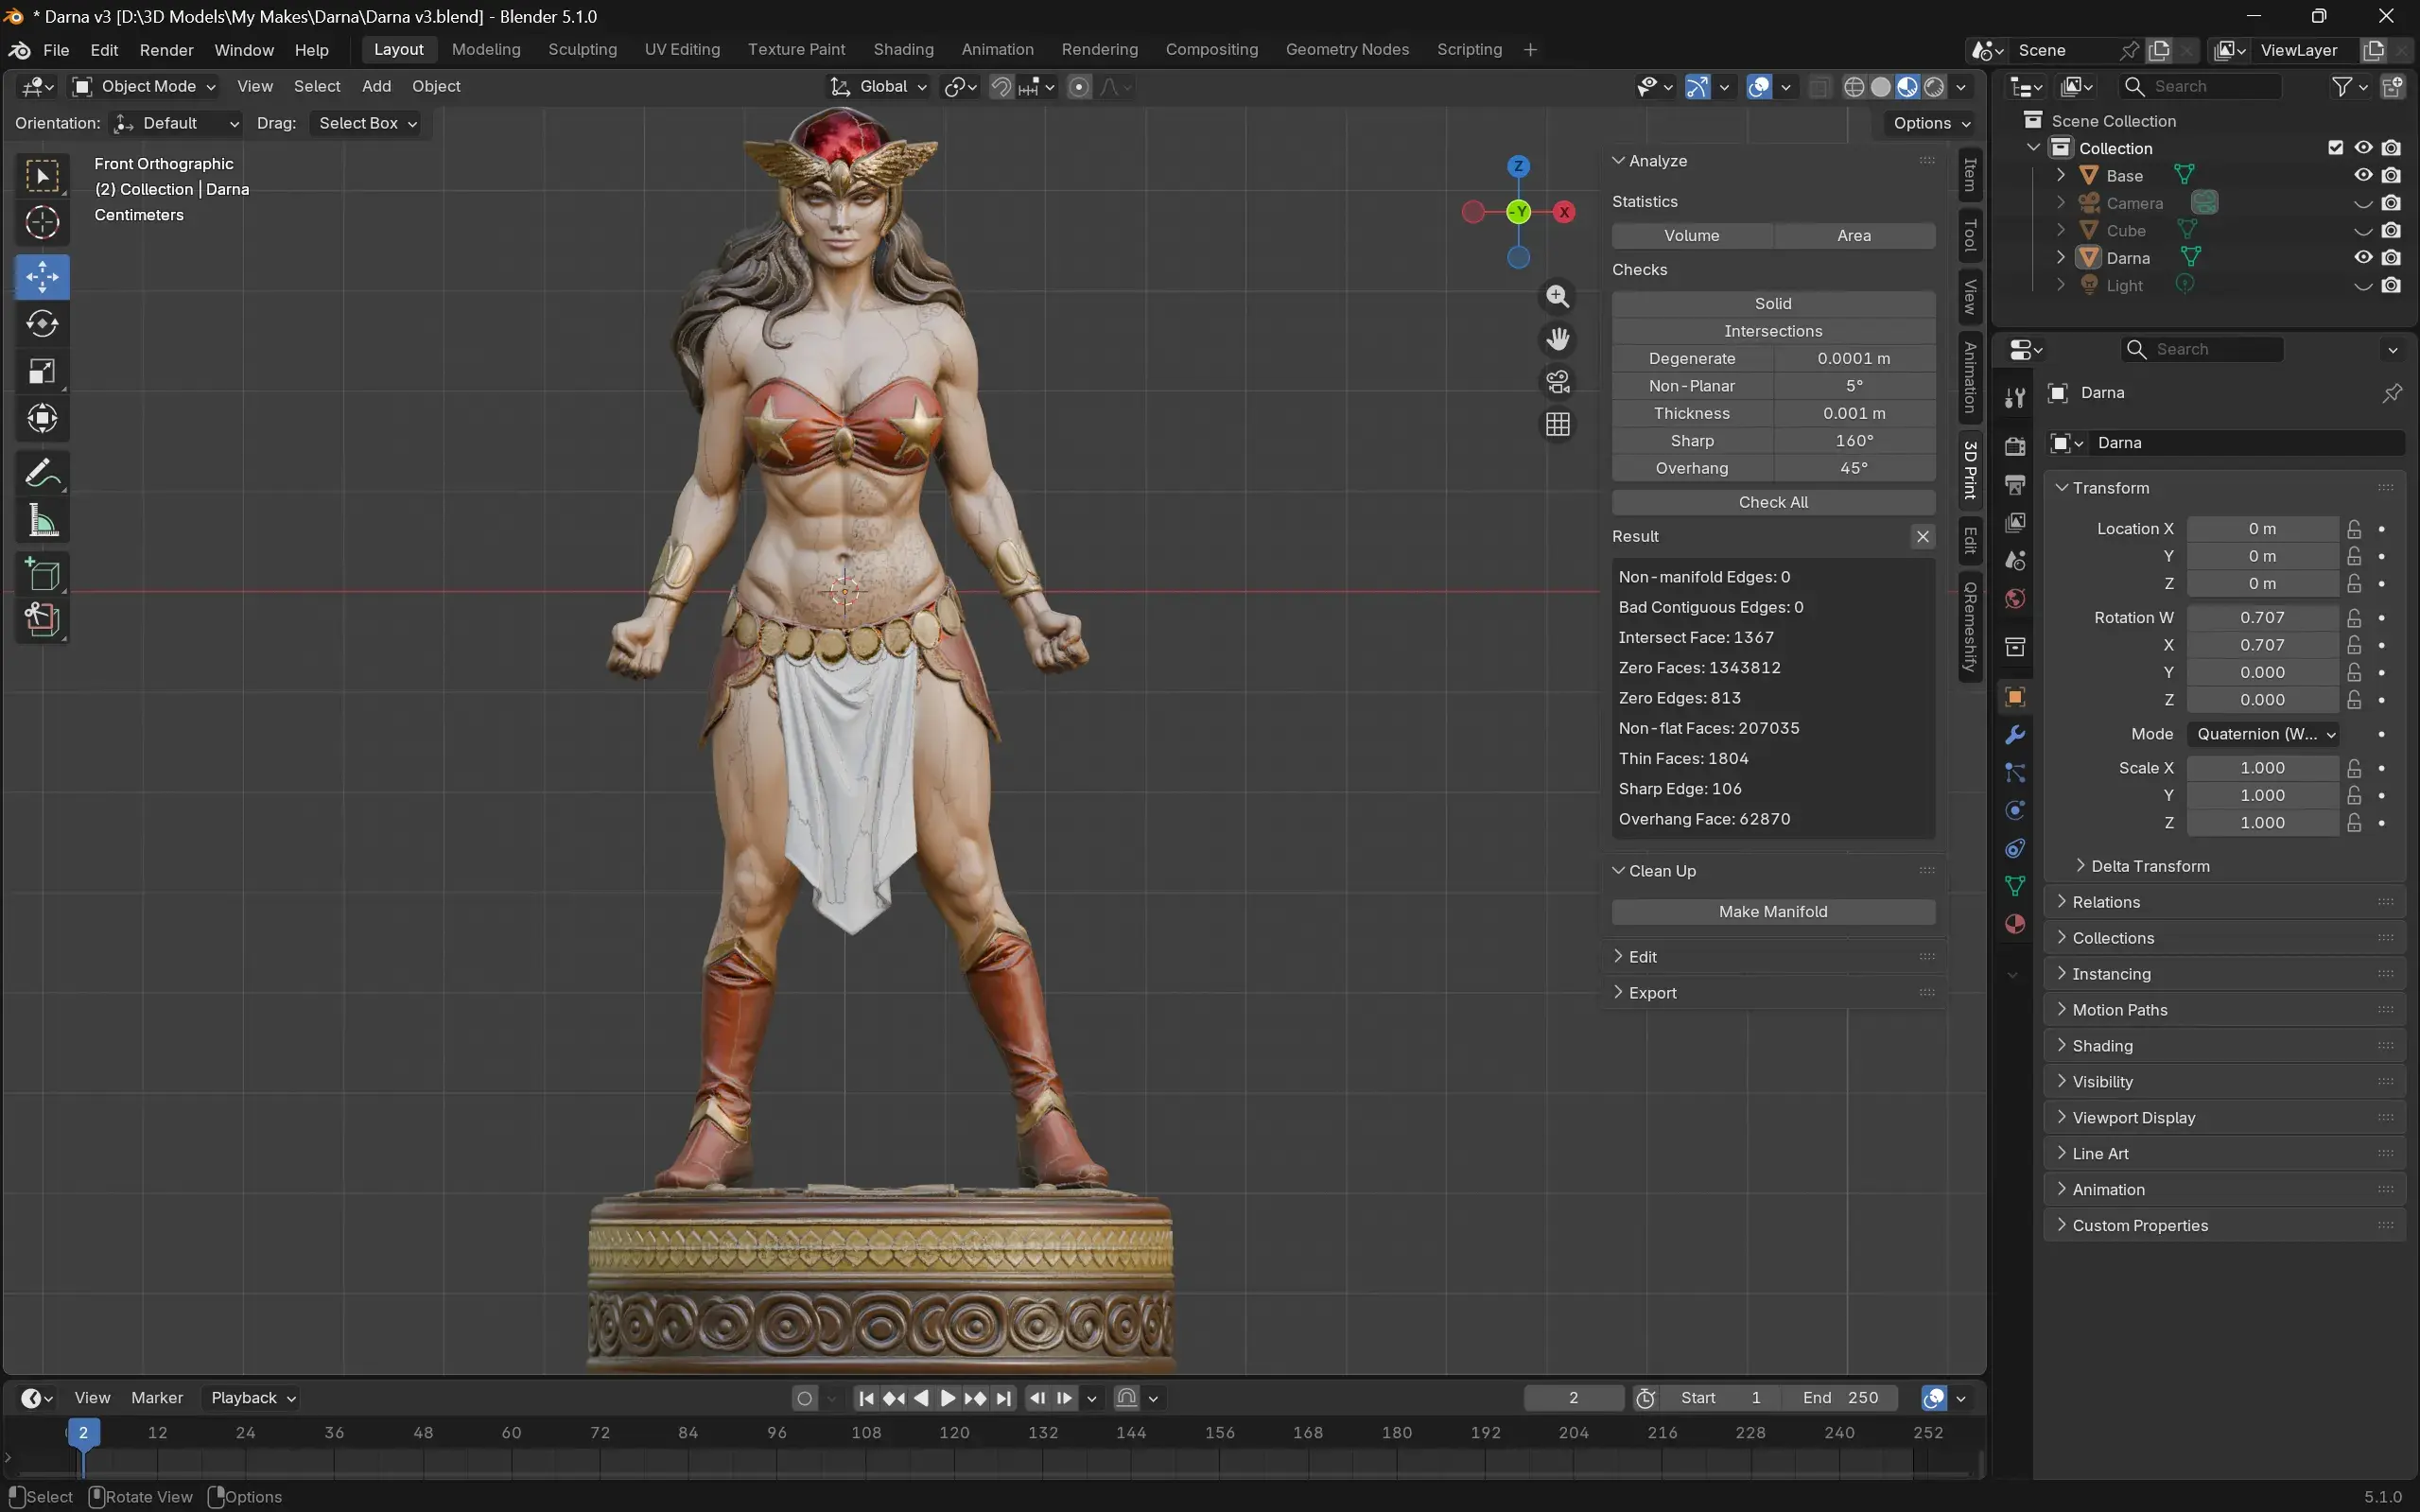Open the Render menu

click(166, 50)
